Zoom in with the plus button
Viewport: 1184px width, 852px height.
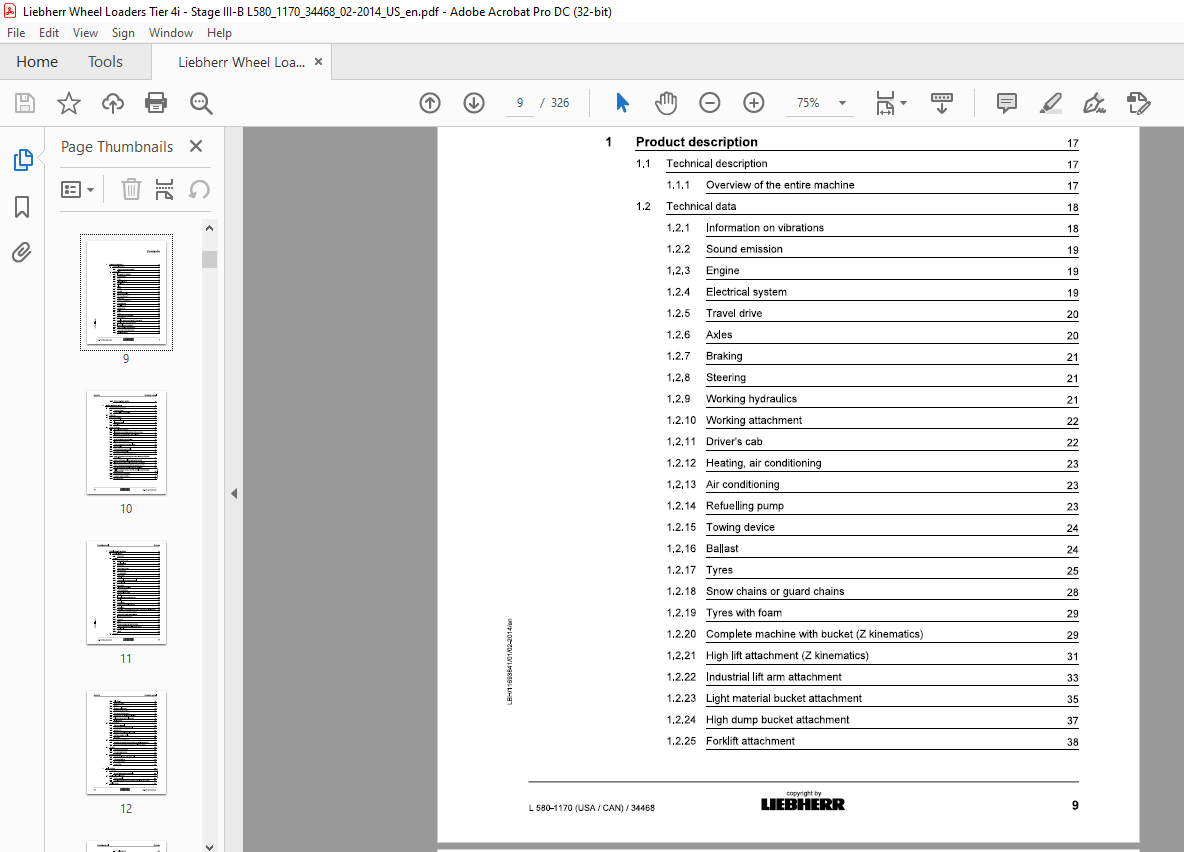754,103
